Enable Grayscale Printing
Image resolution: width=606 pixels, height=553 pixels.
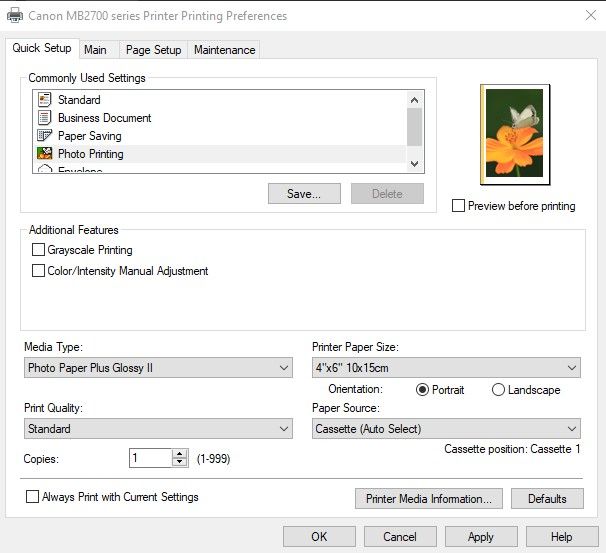tap(38, 250)
